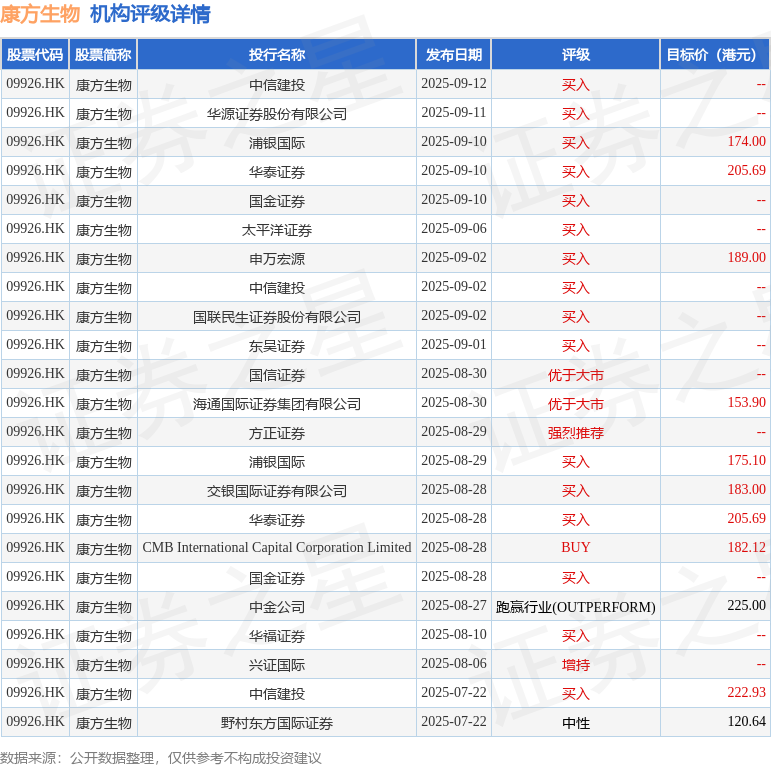Viewport: 771px width, 767px height.
Task: Click 买入 rating in 申万宏源 row
Action: pyautogui.click(x=575, y=259)
